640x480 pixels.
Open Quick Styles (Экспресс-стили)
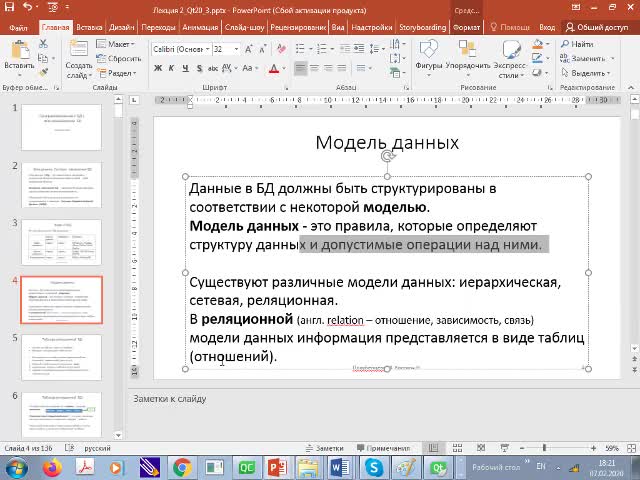pos(510,59)
